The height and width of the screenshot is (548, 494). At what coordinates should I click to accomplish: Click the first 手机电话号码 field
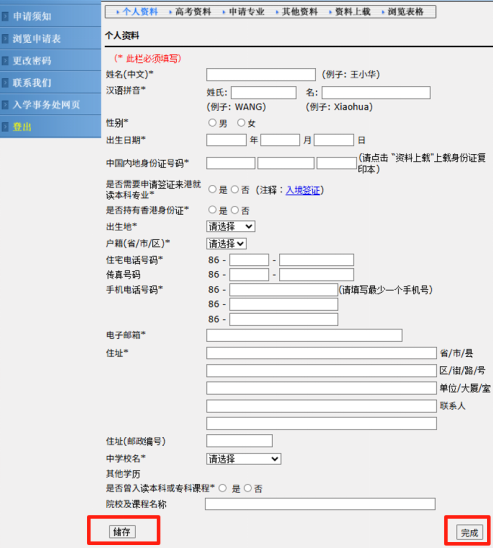click(x=284, y=290)
